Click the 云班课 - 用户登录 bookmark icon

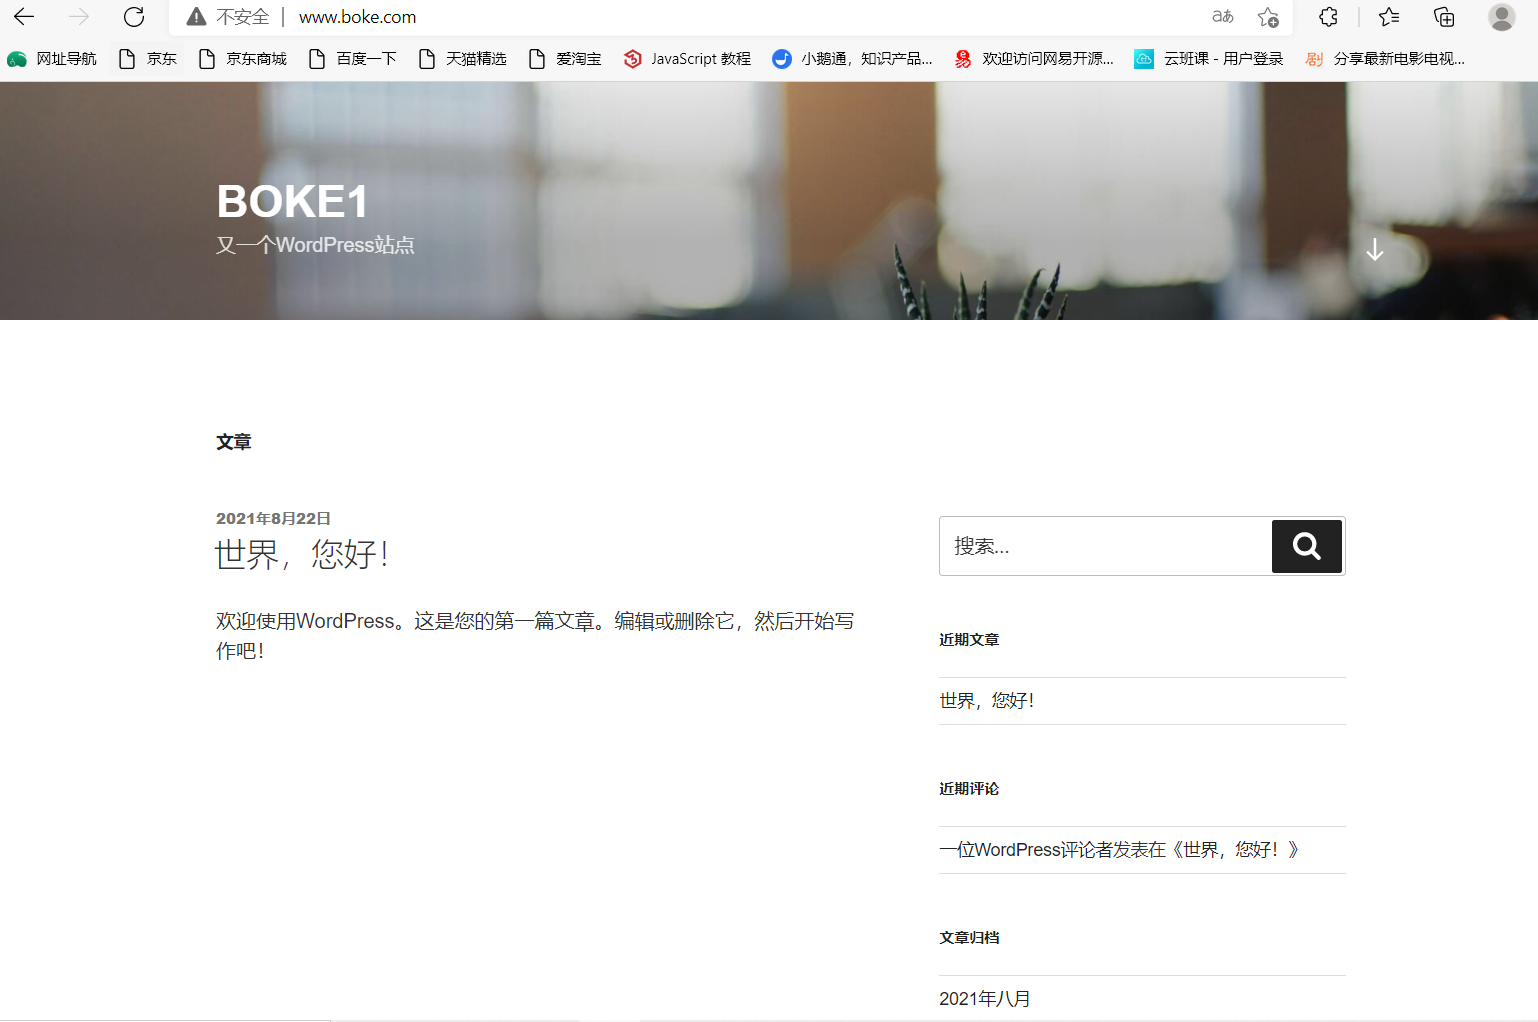coord(1143,58)
